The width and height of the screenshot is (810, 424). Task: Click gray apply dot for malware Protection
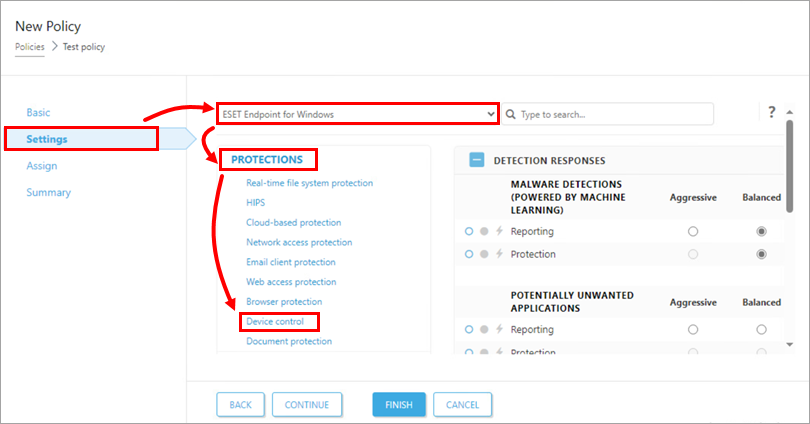click(484, 254)
